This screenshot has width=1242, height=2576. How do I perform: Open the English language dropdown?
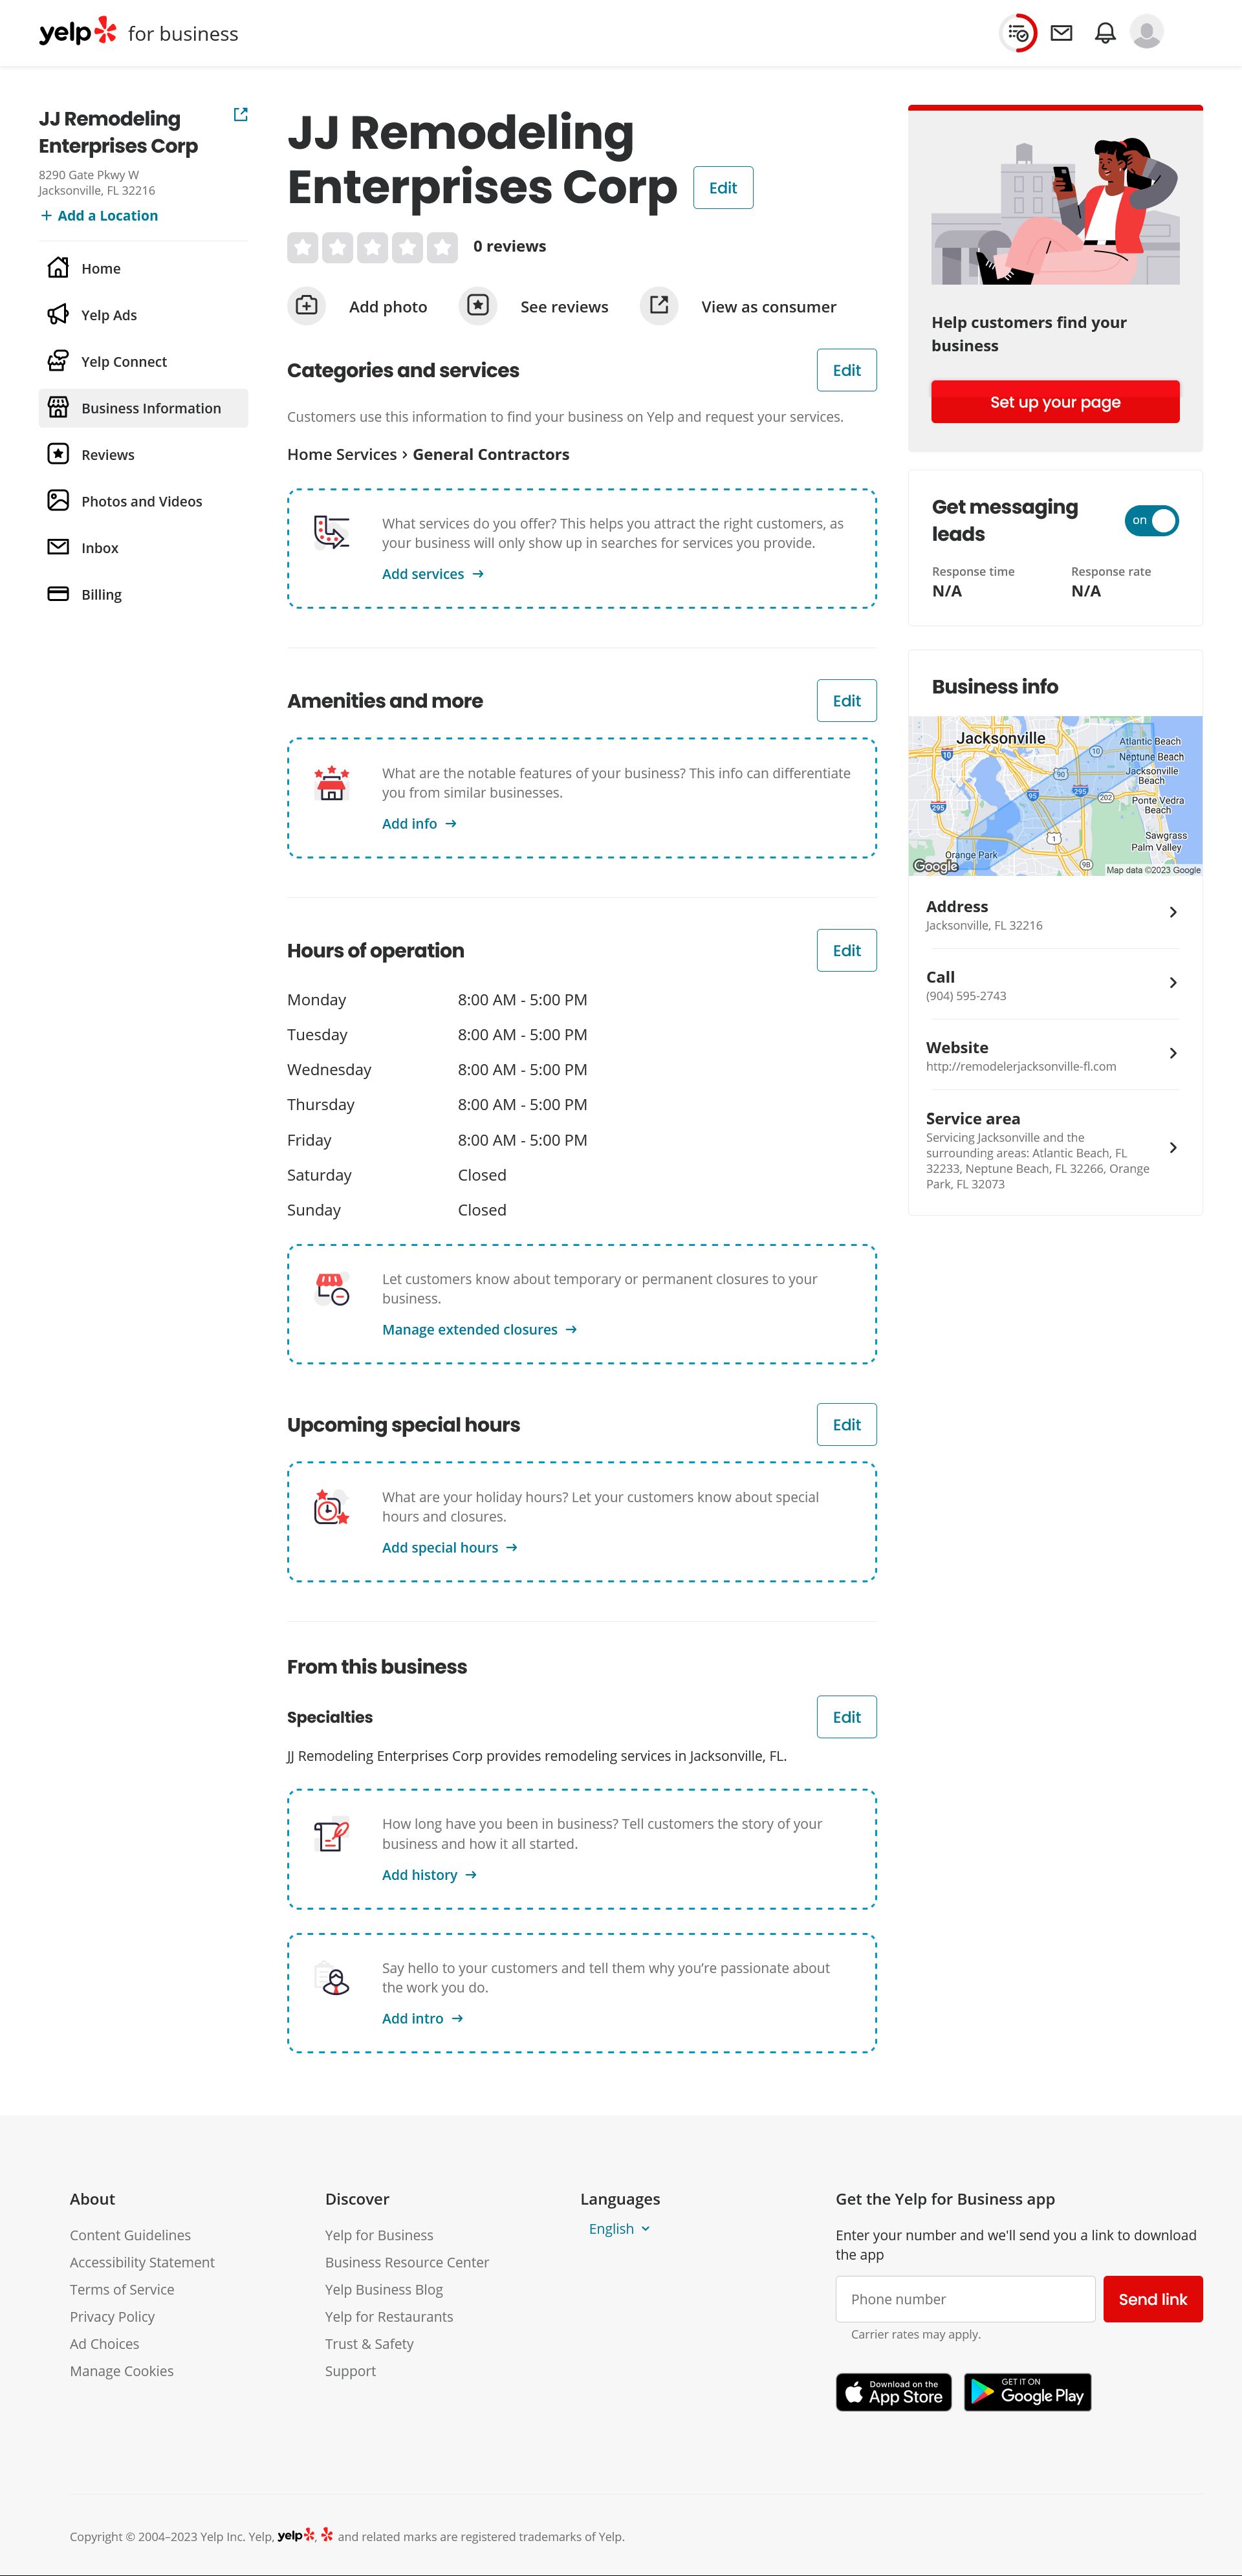pyautogui.click(x=619, y=2229)
